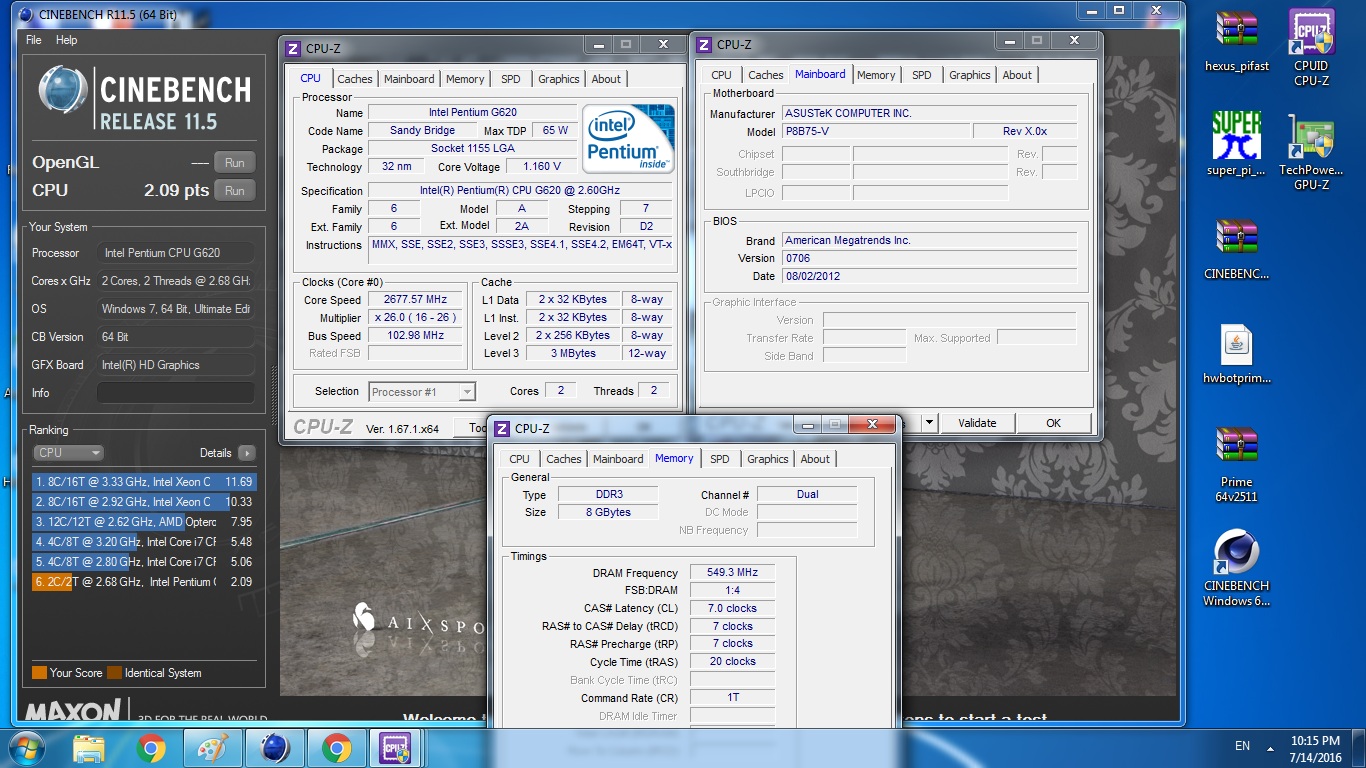The image size is (1366, 768).
Task: Open Graphics tab in left CPU-Z window
Action: click(558, 79)
